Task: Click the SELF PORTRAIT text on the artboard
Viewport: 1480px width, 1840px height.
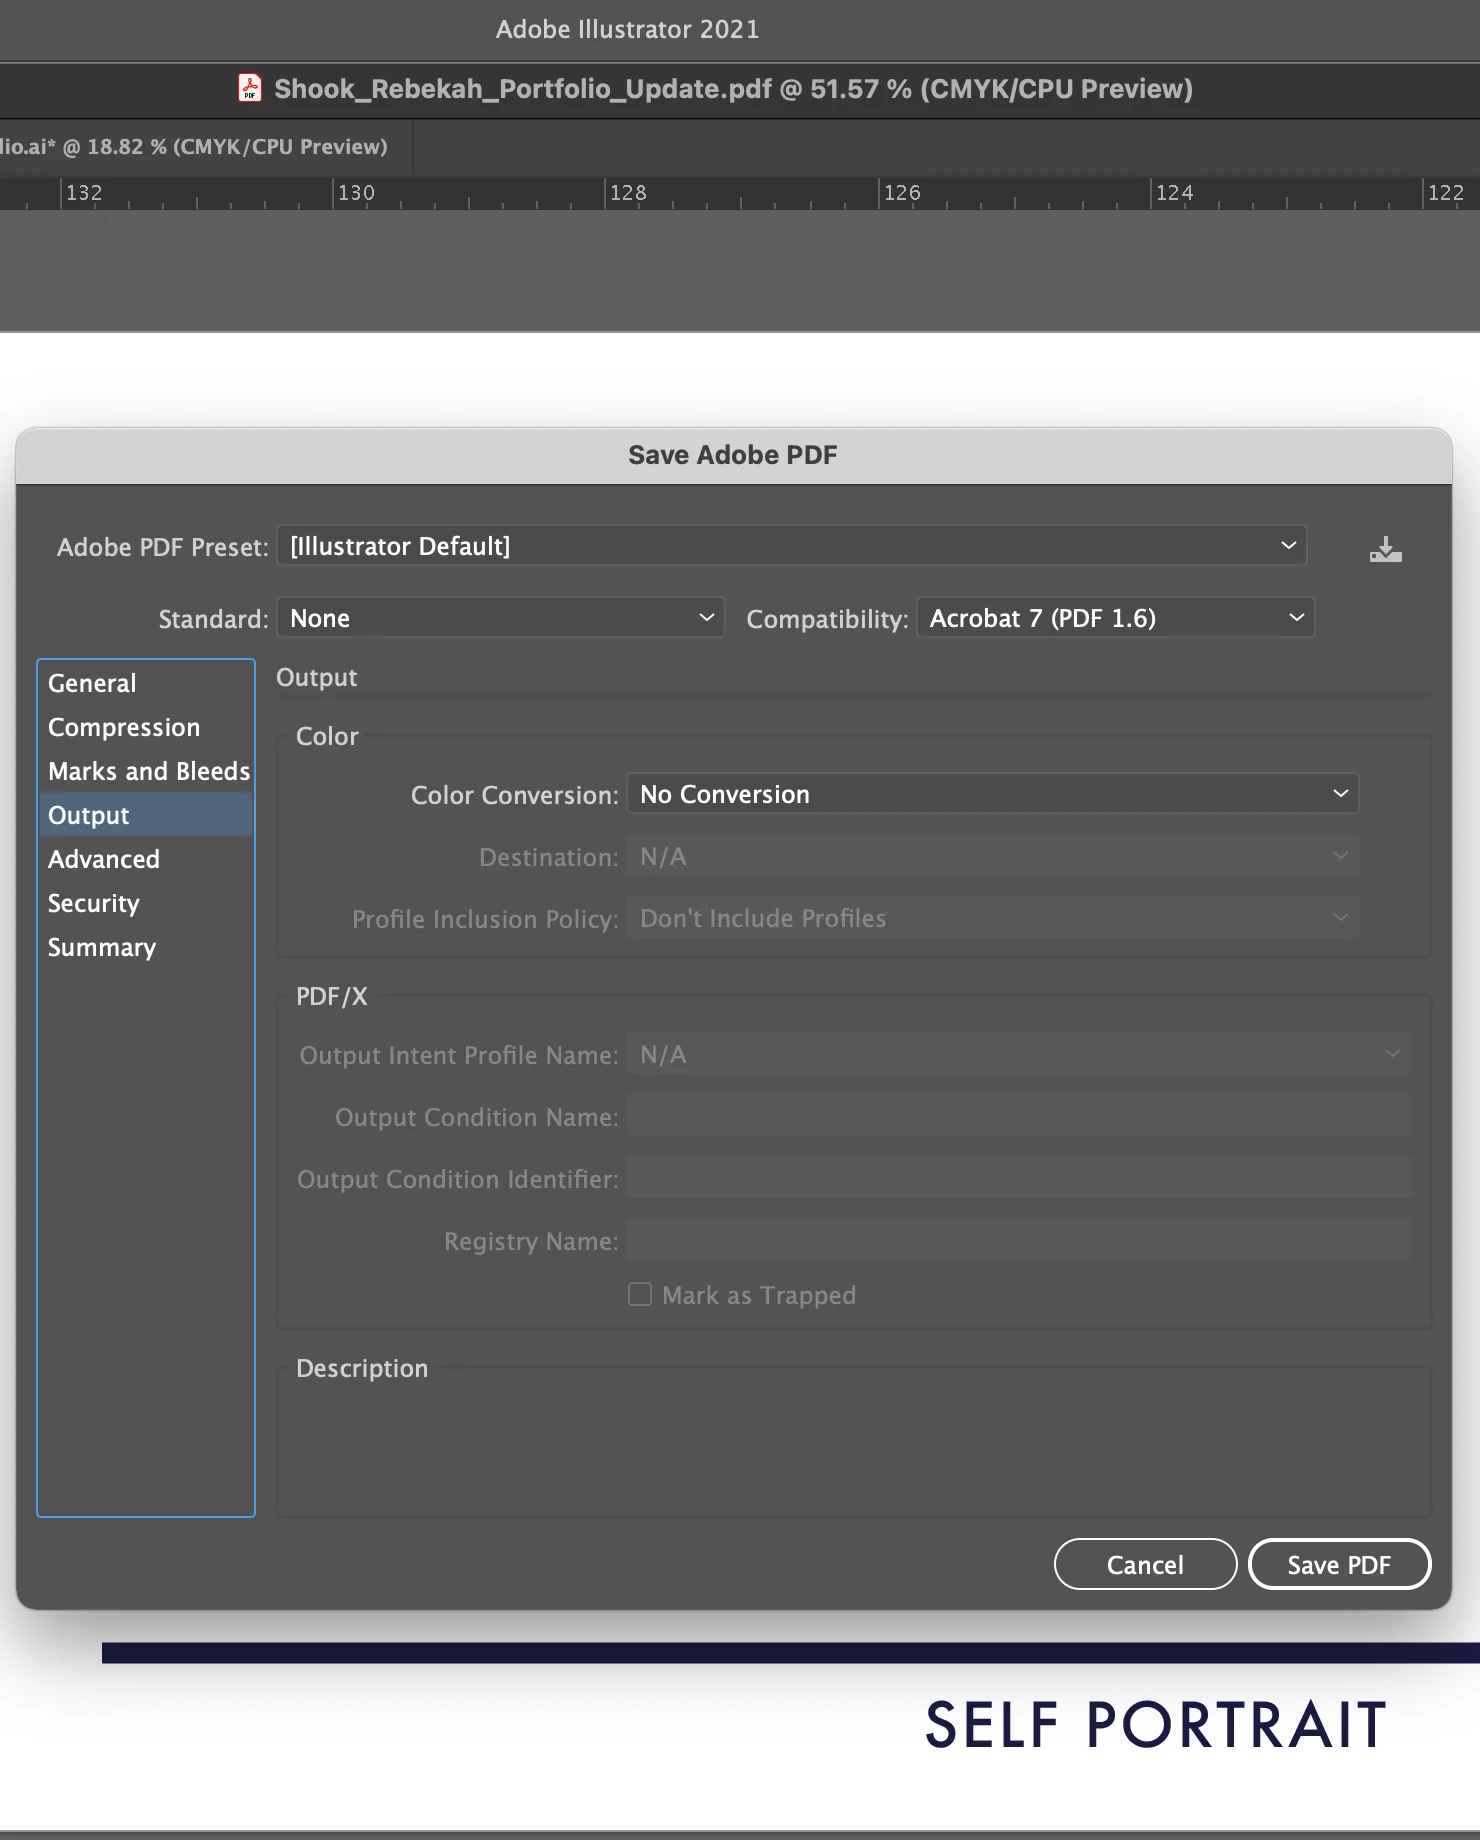Action: [x=1155, y=1725]
